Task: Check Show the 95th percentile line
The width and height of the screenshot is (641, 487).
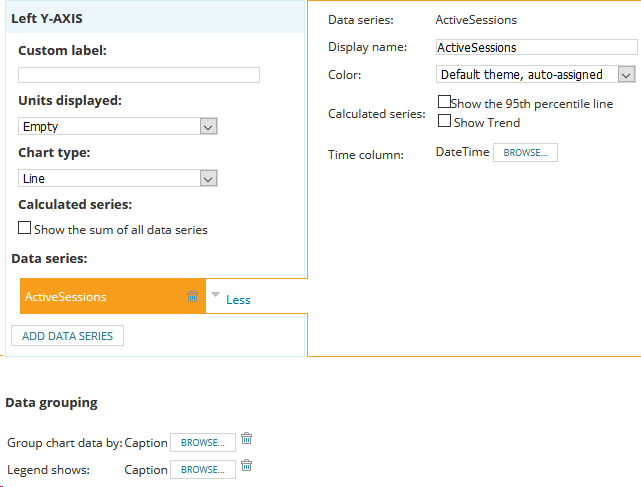Action: tap(445, 102)
